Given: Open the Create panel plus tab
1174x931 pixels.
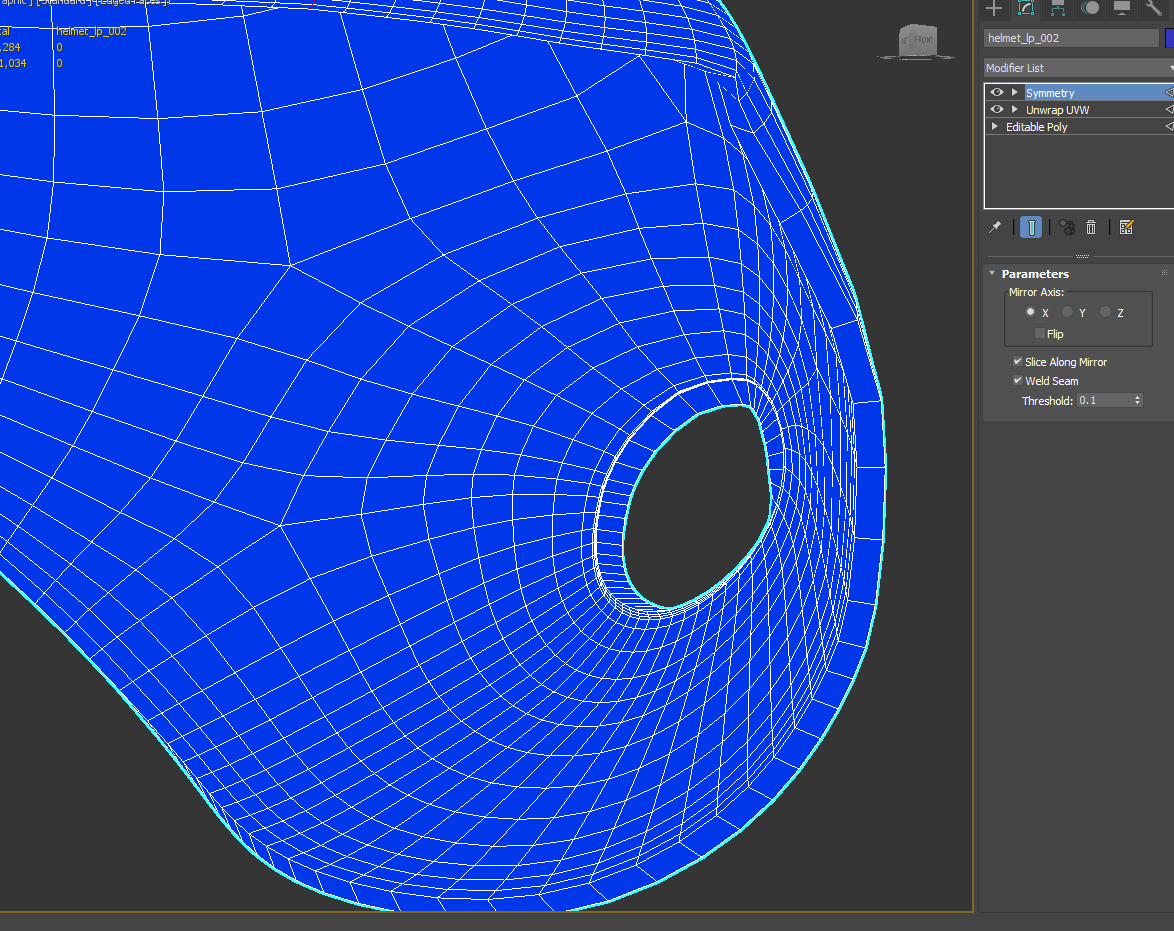Looking at the screenshot, I should [x=993, y=8].
